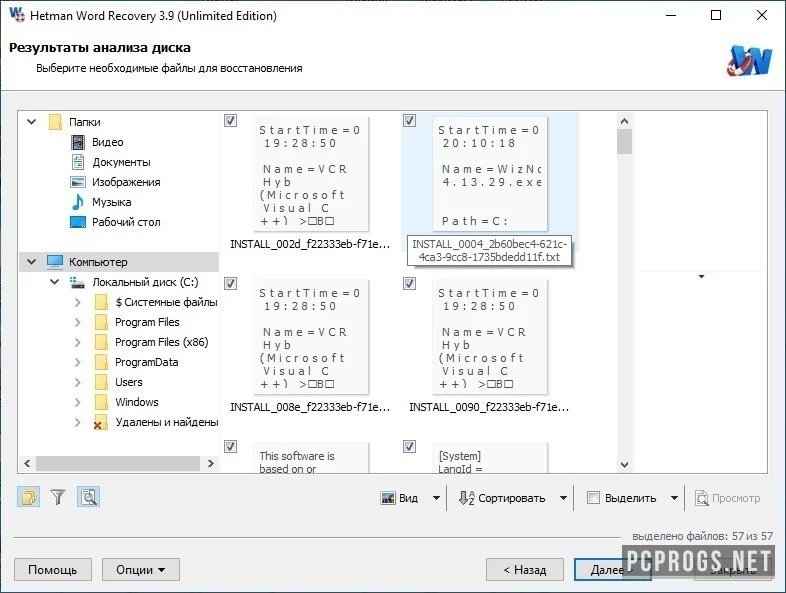Expand the $ Системные файлы folder

click(77, 302)
